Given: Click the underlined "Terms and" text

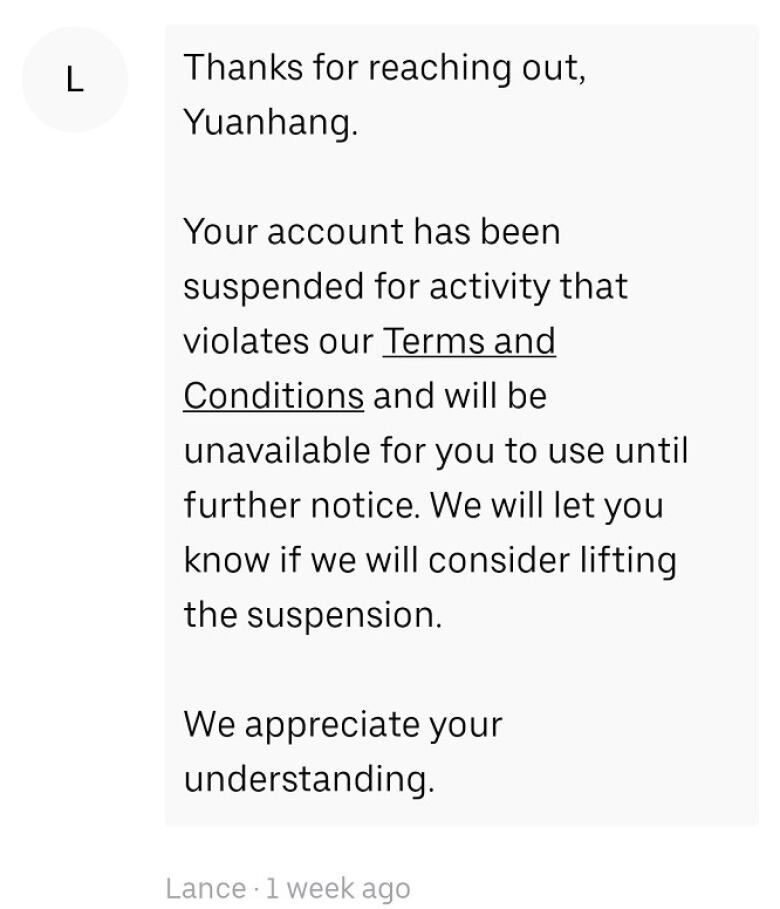Looking at the screenshot, I should click(x=469, y=341).
